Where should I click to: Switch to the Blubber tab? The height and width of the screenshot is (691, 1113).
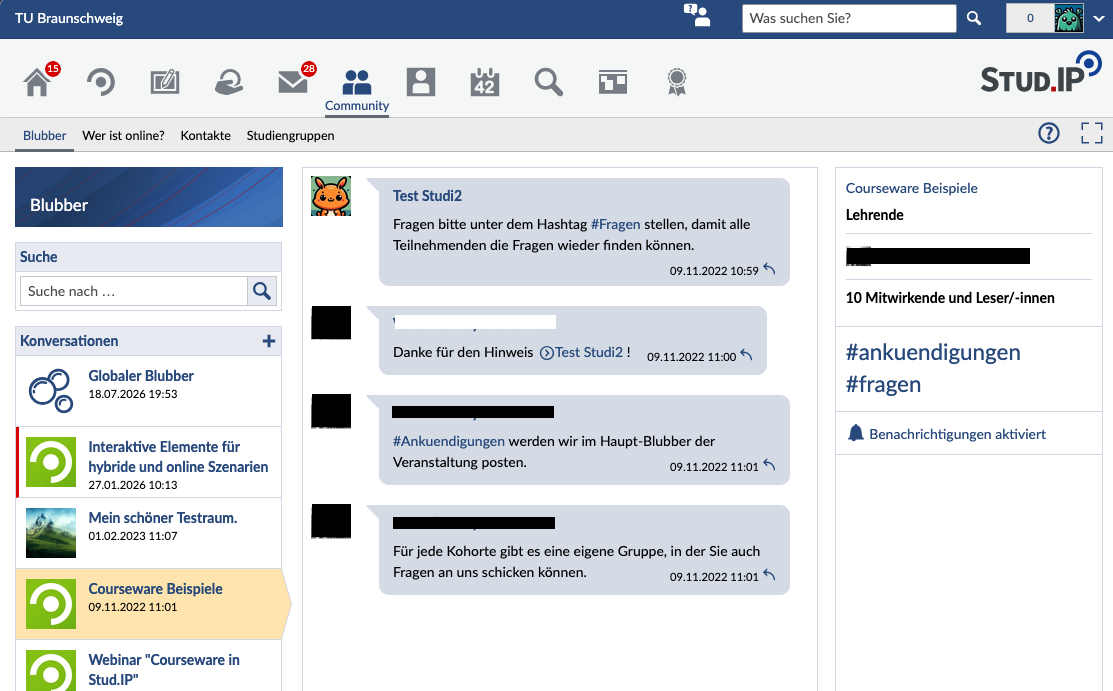44,135
